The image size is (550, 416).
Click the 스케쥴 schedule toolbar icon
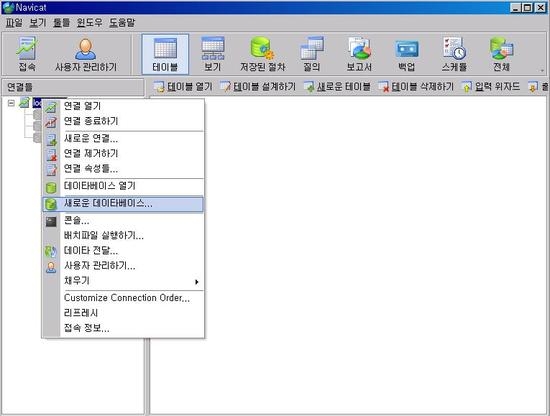454,54
